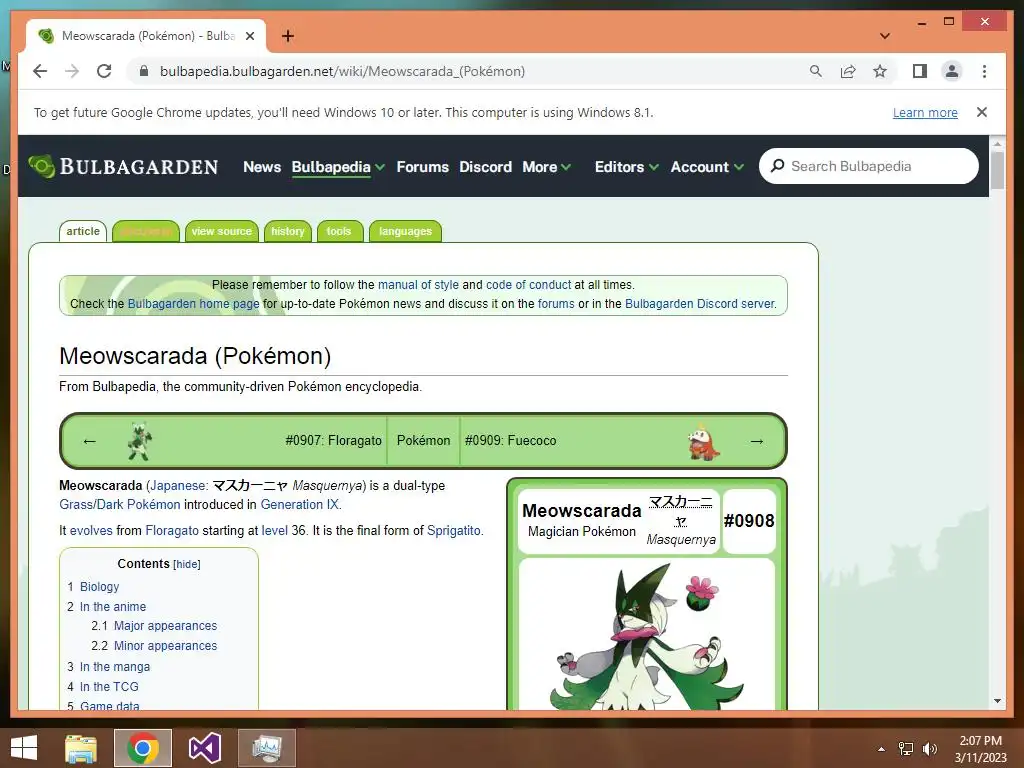Open the code of conduct link
Screen dimensions: 1024x768
[528, 285]
